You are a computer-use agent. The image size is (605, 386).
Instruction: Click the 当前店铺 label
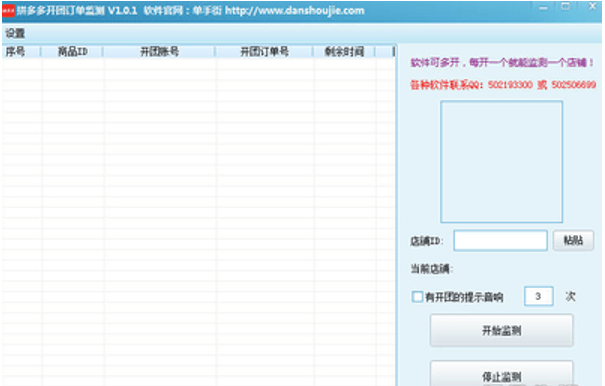(431, 269)
